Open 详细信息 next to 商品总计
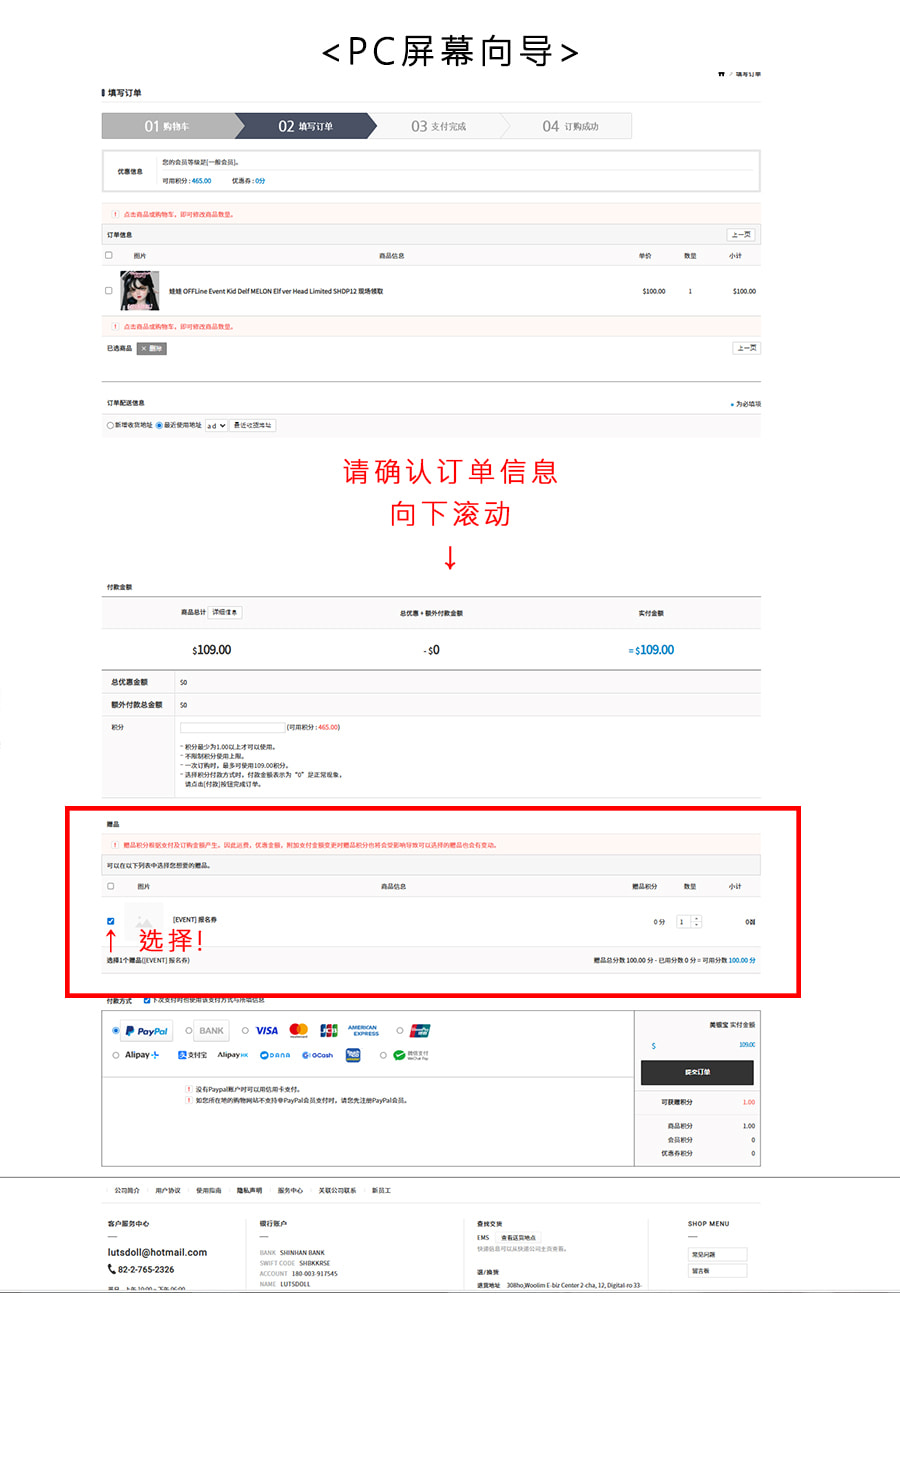 224,612
